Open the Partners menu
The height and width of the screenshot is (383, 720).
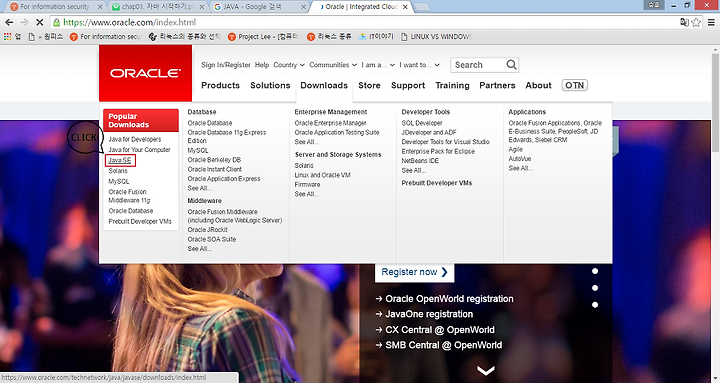tap(497, 85)
